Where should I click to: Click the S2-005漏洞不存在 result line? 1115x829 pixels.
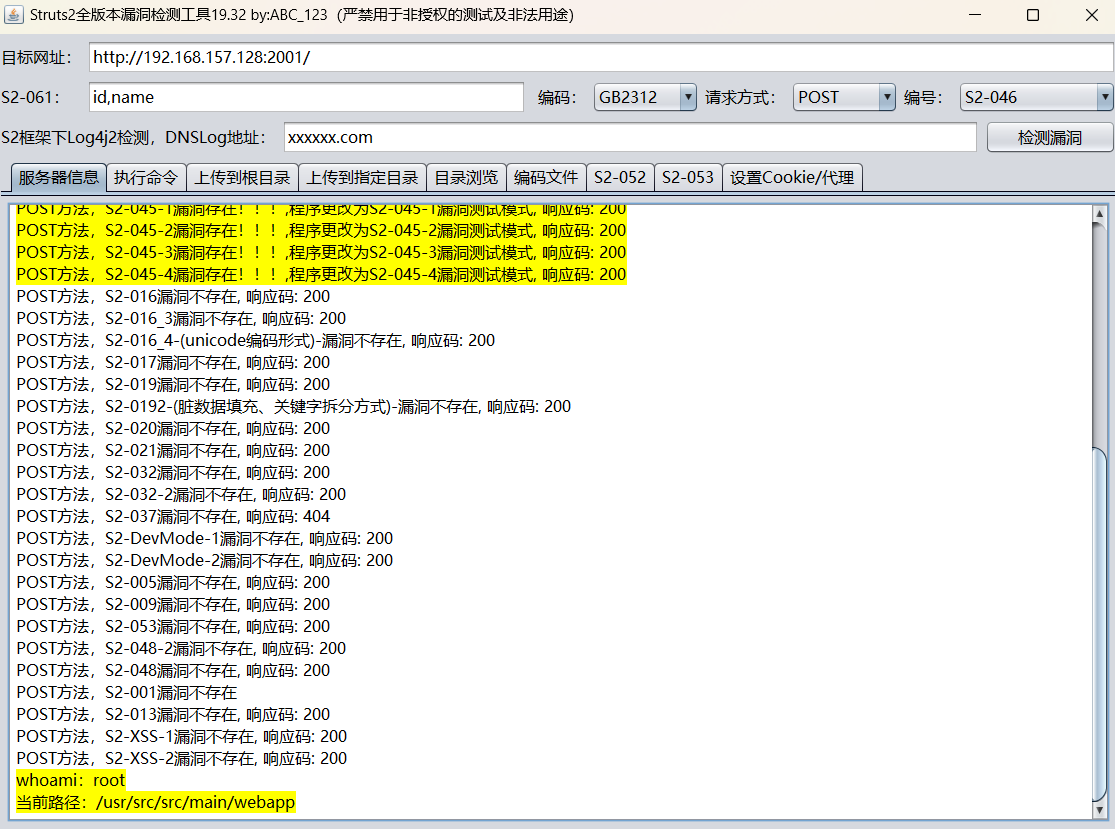click(x=173, y=583)
